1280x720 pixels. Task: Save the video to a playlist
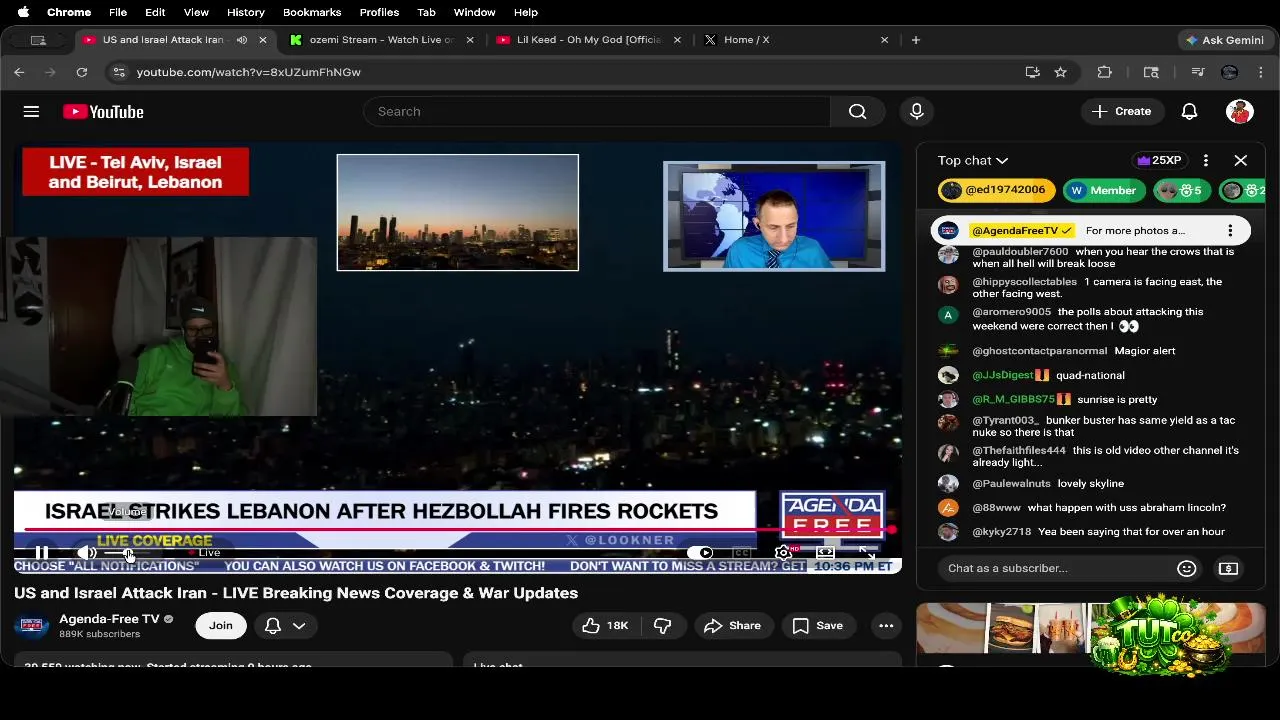pos(818,626)
